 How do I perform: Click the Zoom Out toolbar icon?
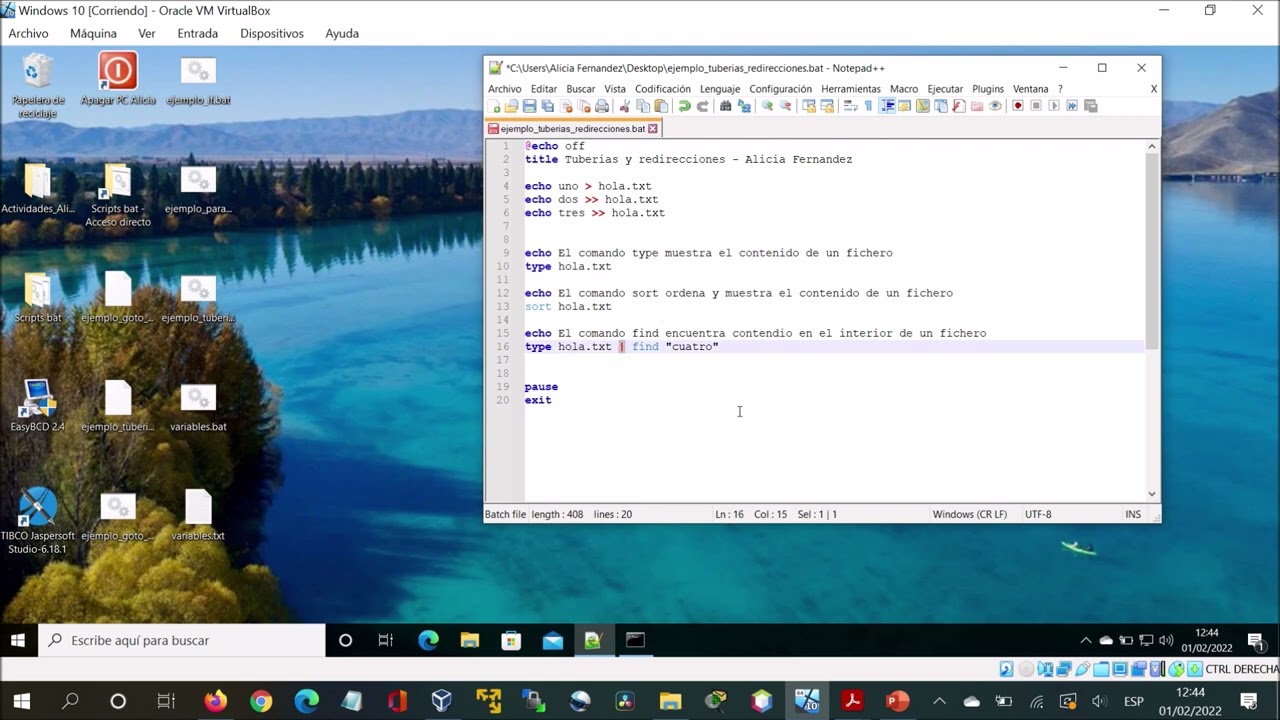pyautogui.click(x=786, y=106)
